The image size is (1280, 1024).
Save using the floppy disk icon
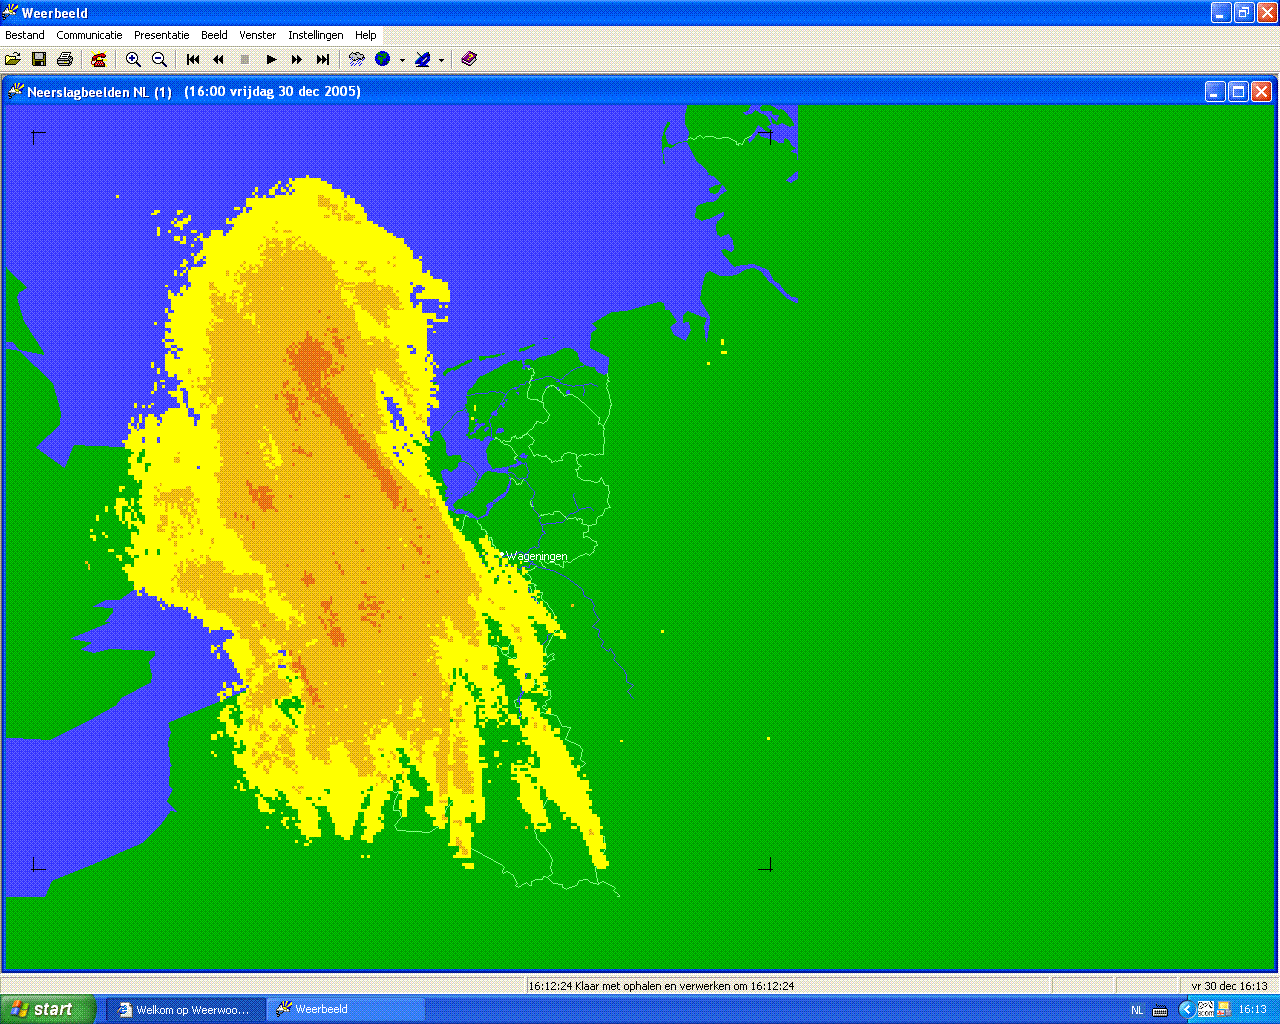pos(39,59)
